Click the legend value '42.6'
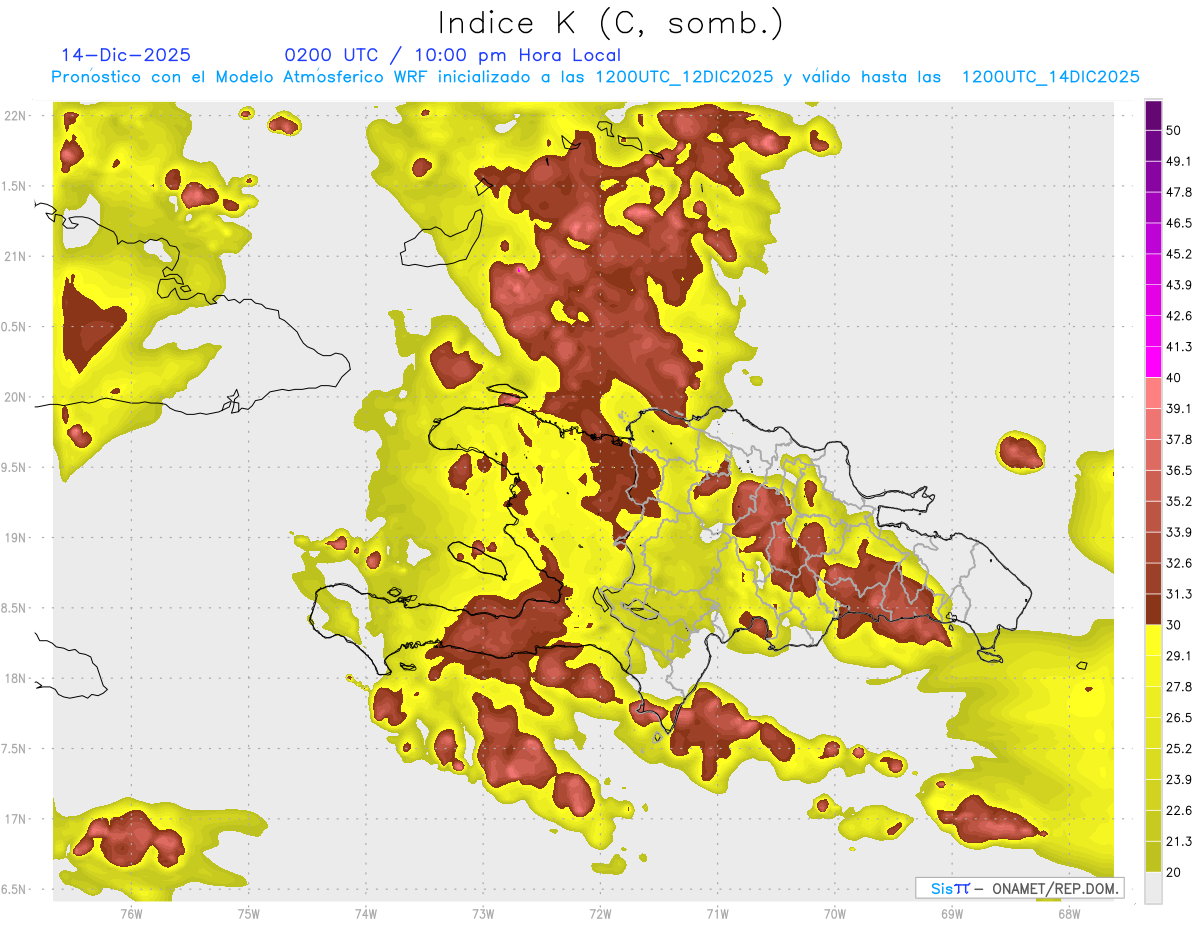 tap(1179, 316)
